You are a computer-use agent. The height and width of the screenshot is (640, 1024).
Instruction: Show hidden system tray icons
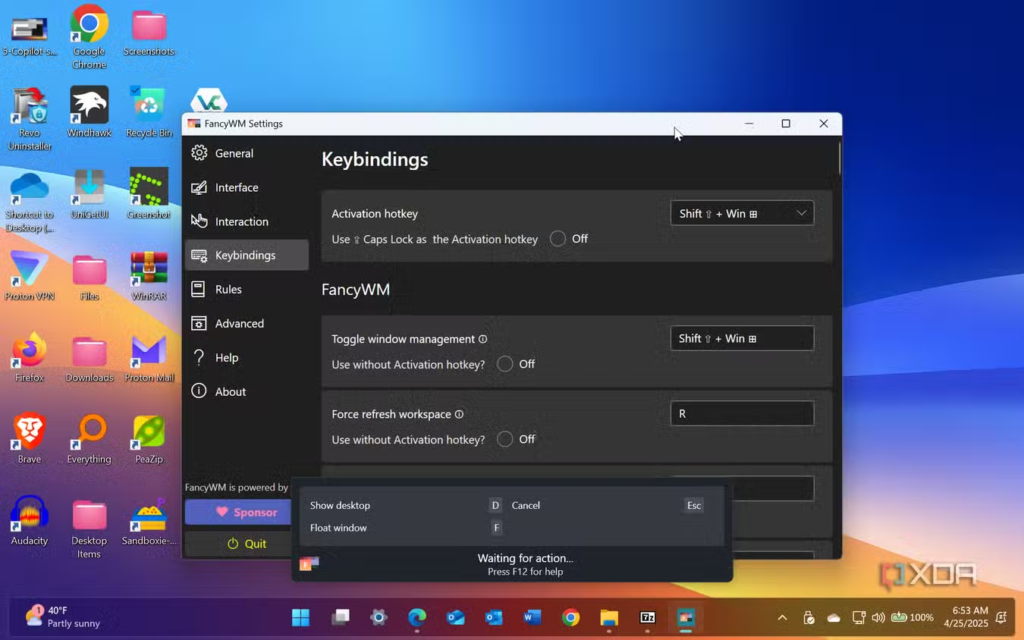[x=782, y=617]
